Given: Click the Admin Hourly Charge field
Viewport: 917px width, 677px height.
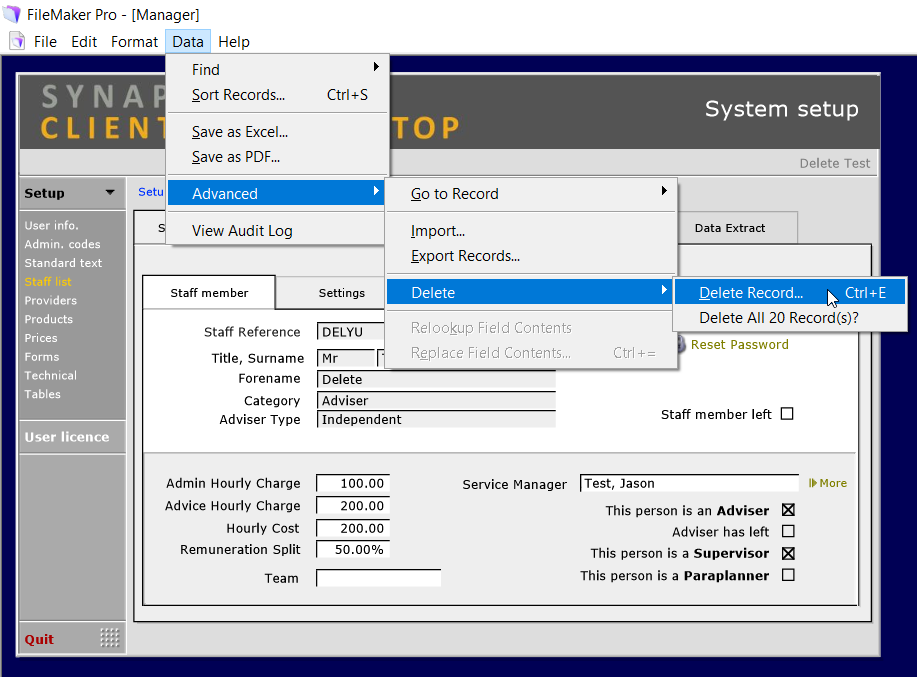Looking at the screenshot, I should pos(353,483).
